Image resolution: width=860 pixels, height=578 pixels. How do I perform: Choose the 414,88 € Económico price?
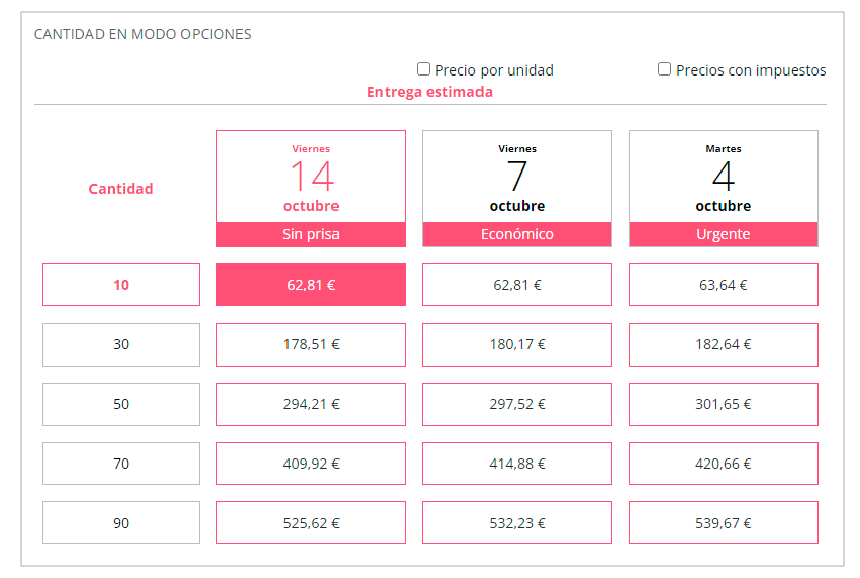point(517,463)
